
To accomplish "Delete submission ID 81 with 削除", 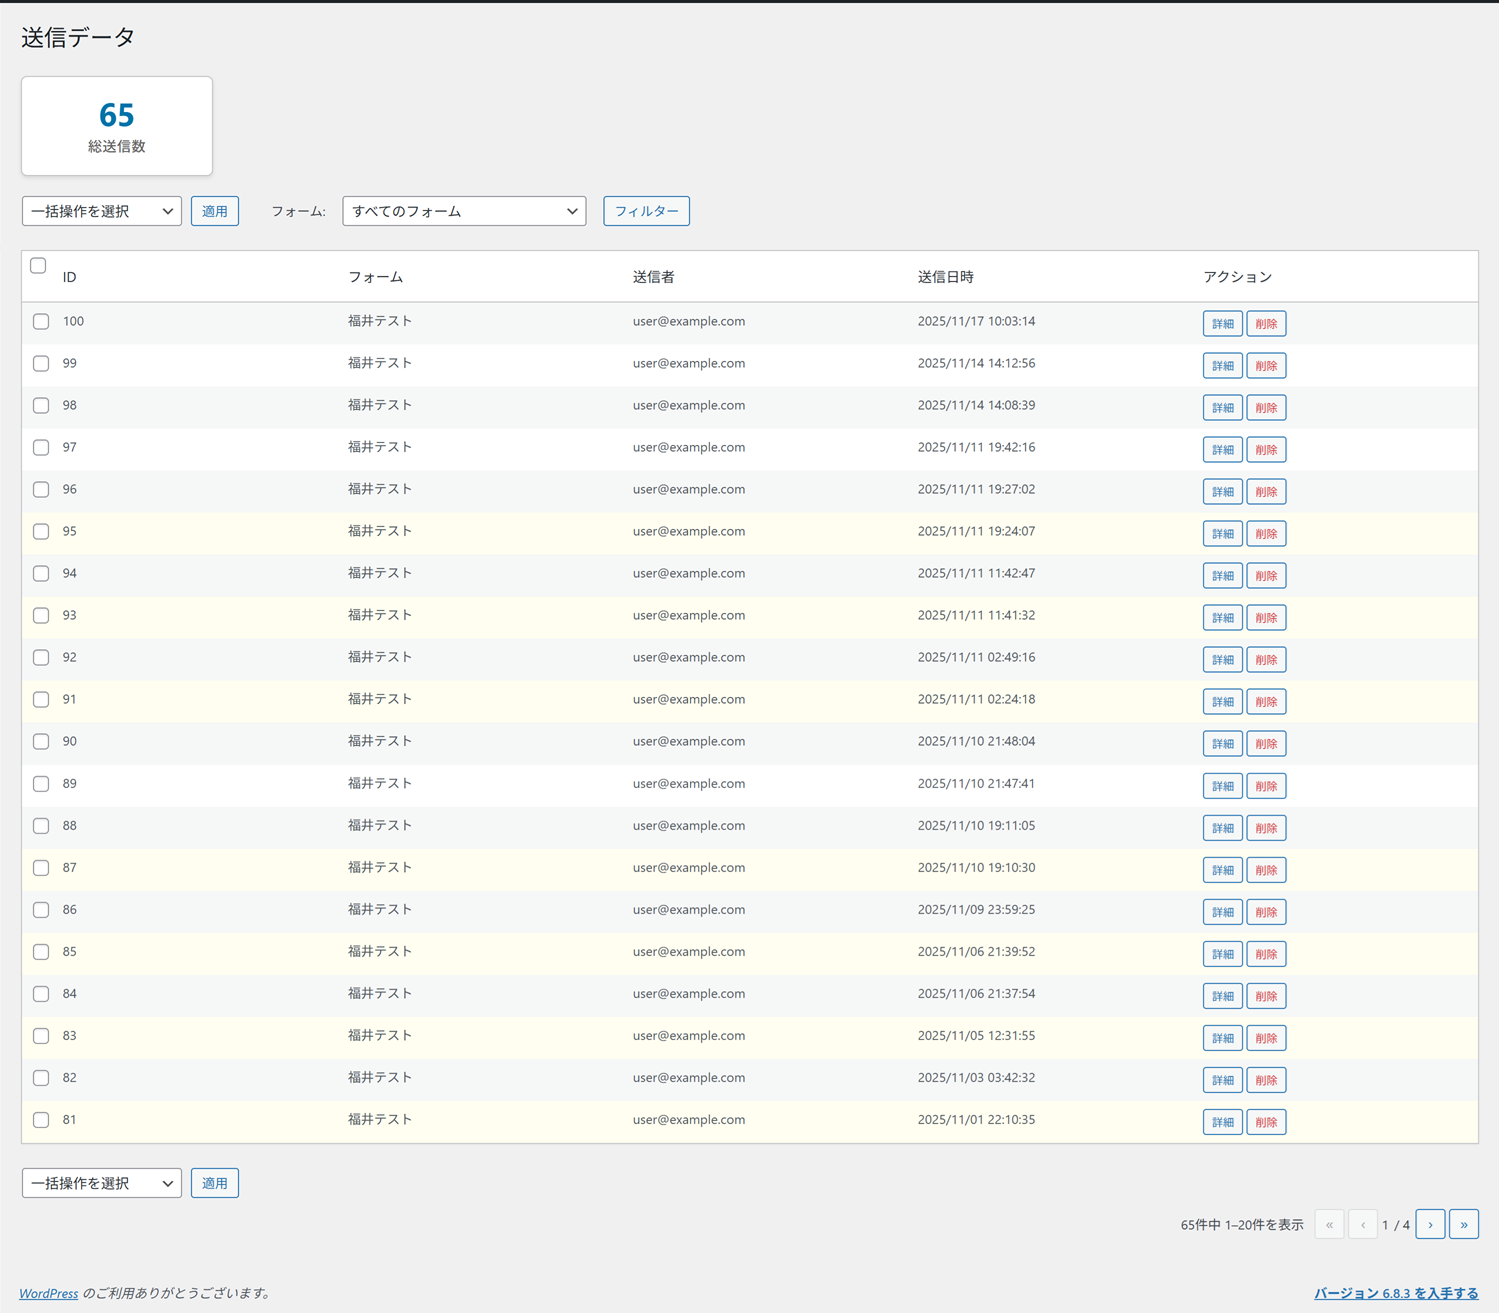I will click(x=1266, y=1122).
